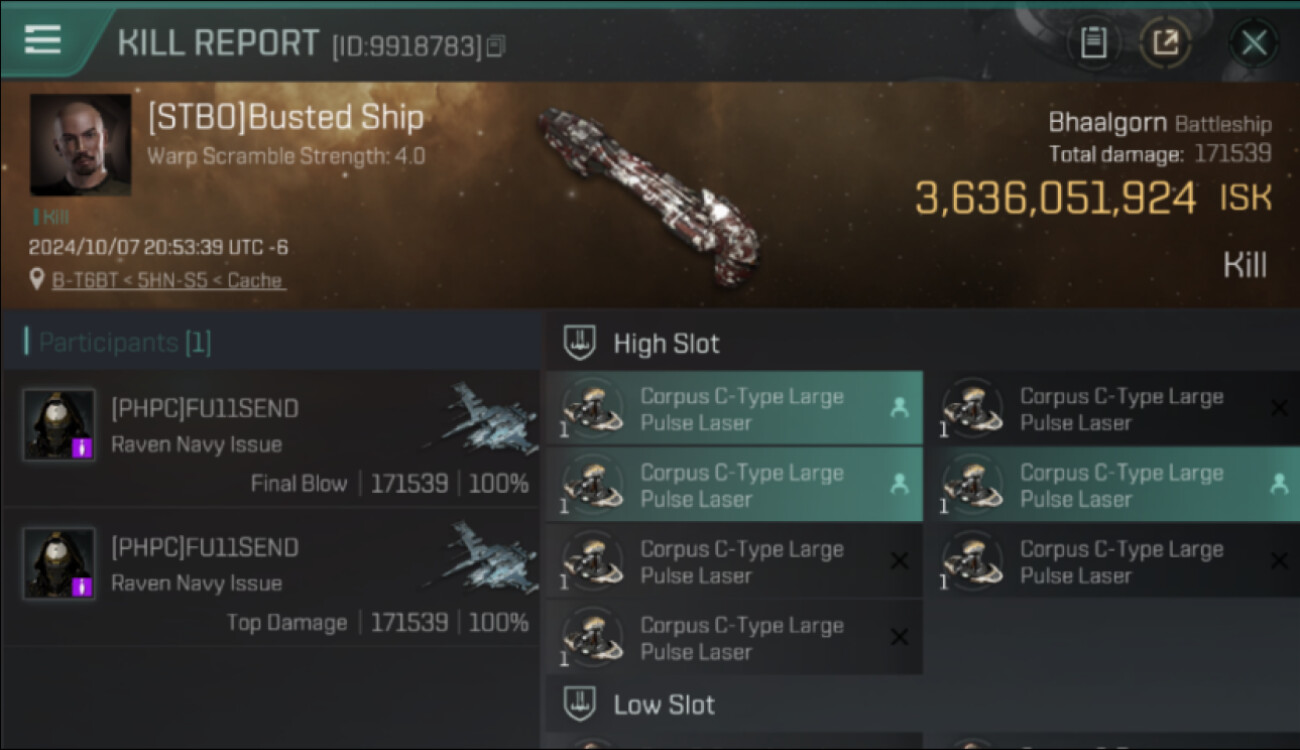Click the Bhaalgorn ship name text

coord(1107,123)
